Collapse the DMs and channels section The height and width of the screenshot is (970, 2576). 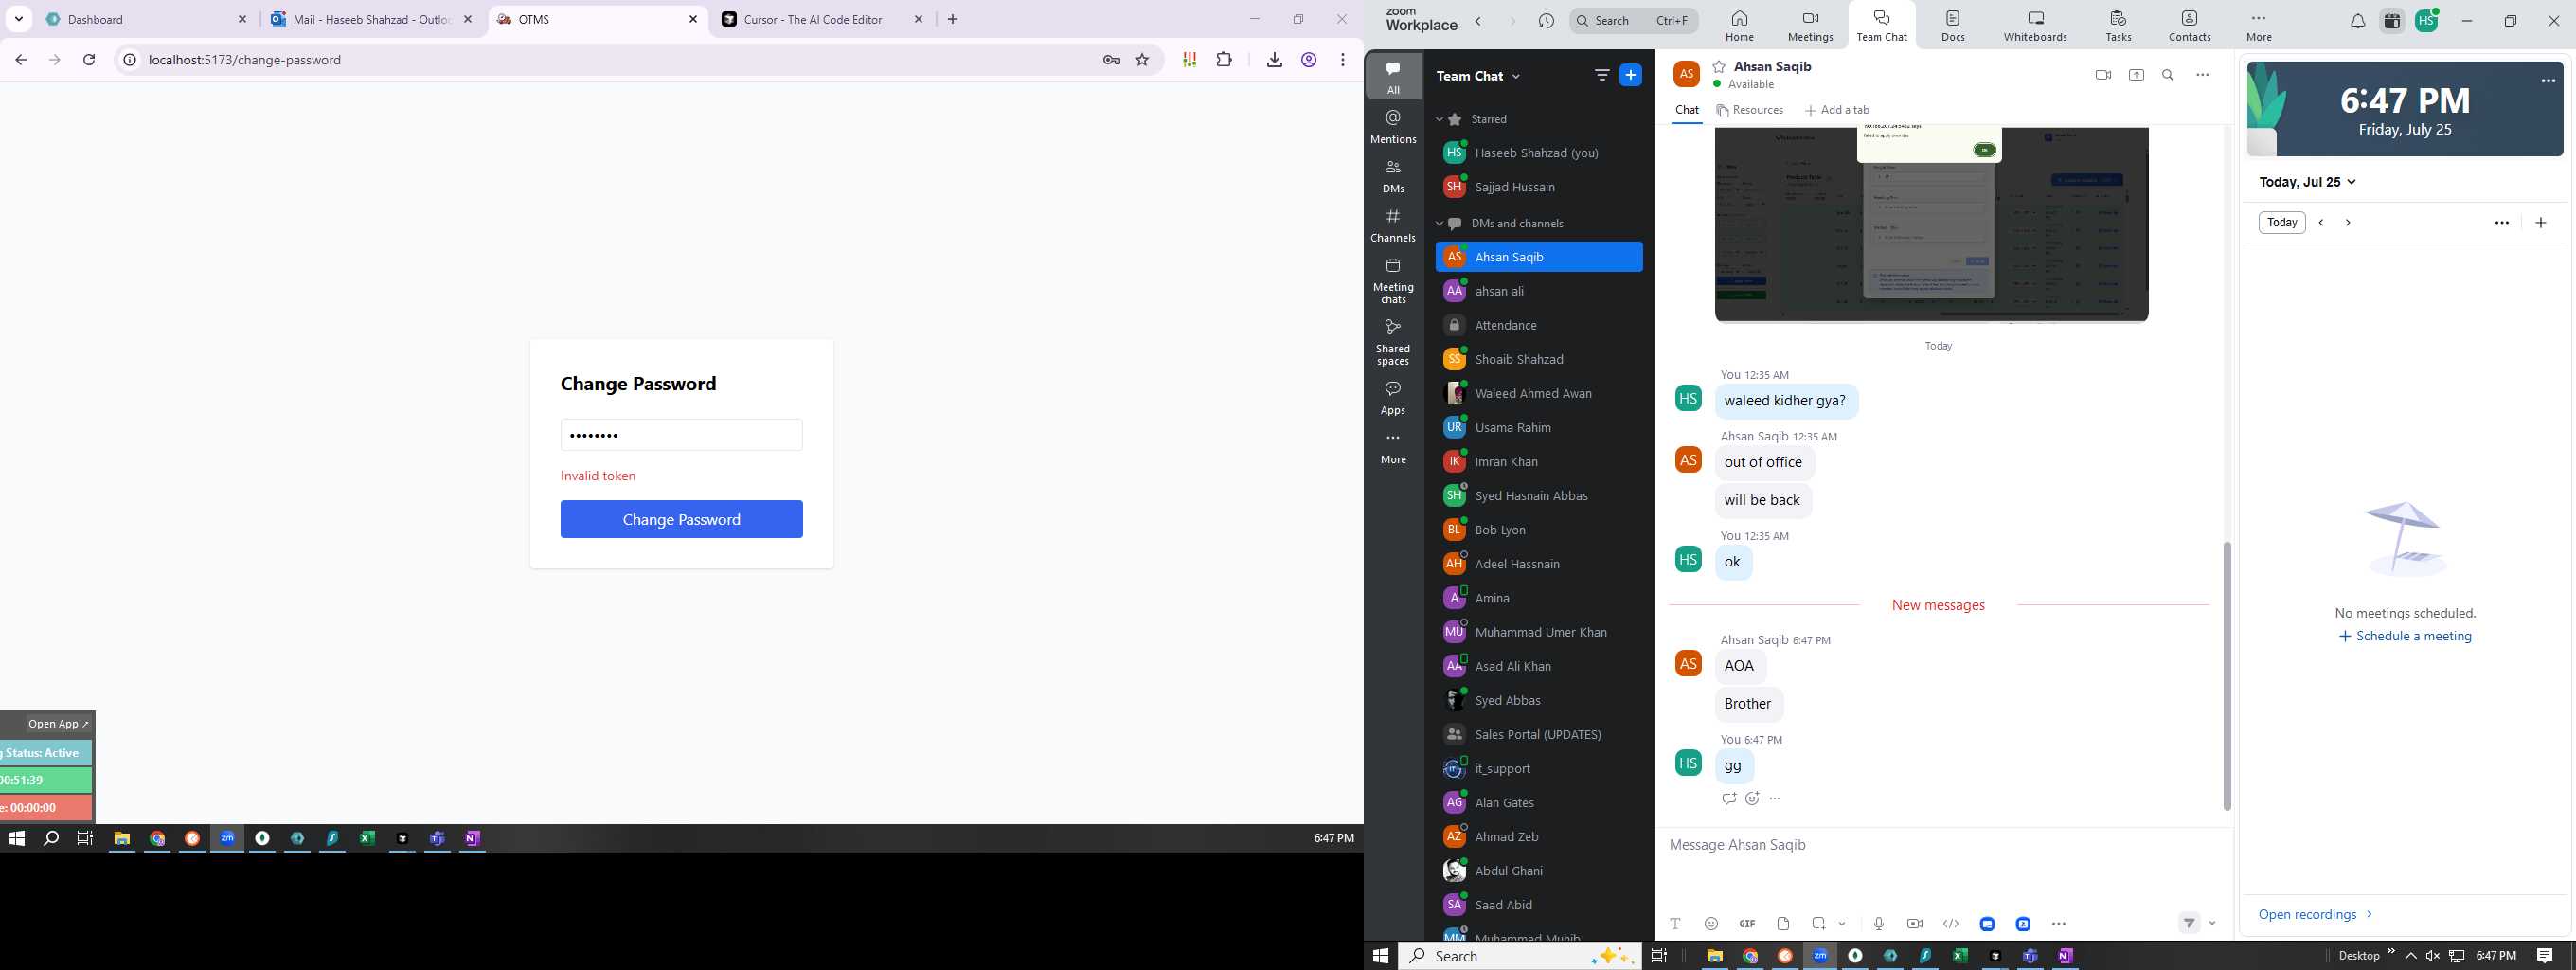(x=1440, y=223)
